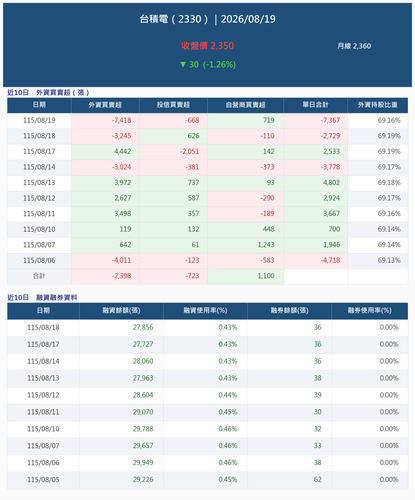Select the margin usage rate 0.44%
415x500 pixels.
click(228, 395)
